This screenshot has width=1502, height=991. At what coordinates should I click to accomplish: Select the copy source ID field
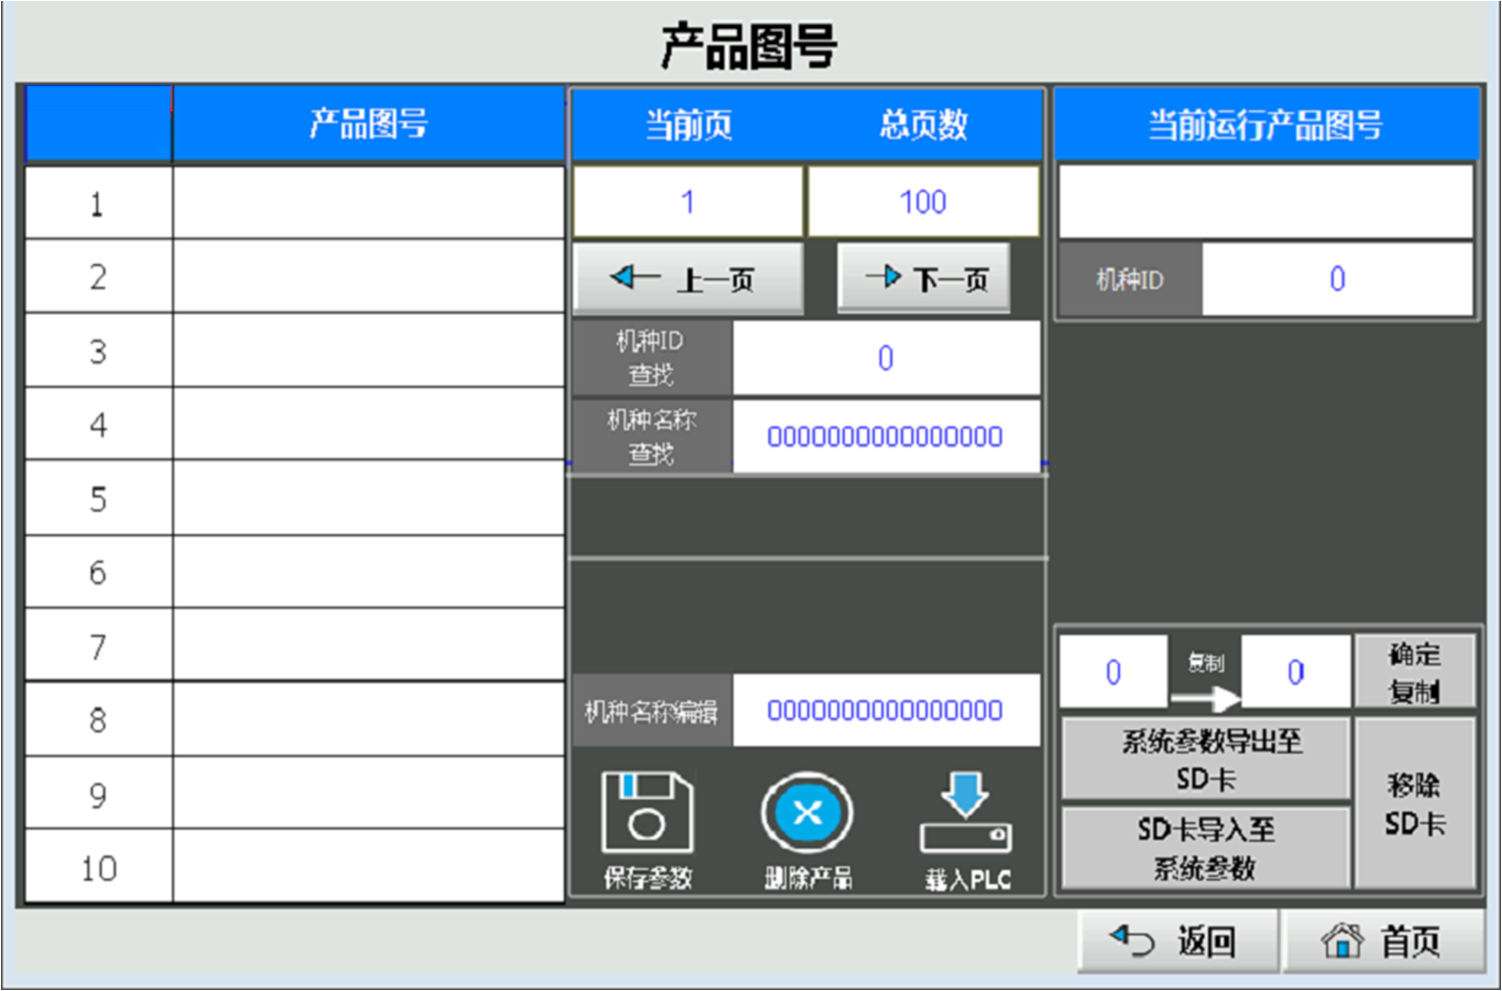pos(1113,672)
